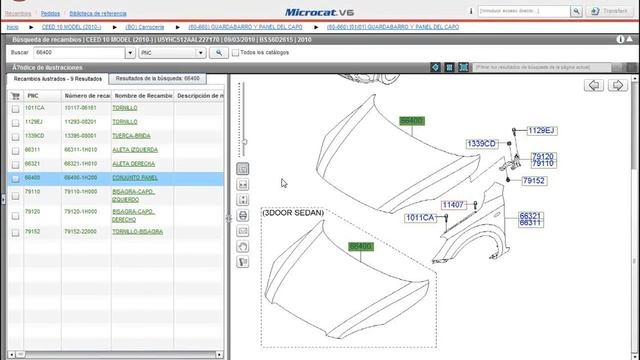Click the filter search results input field
The height and width of the screenshot is (360, 640).
pos(542,67)
